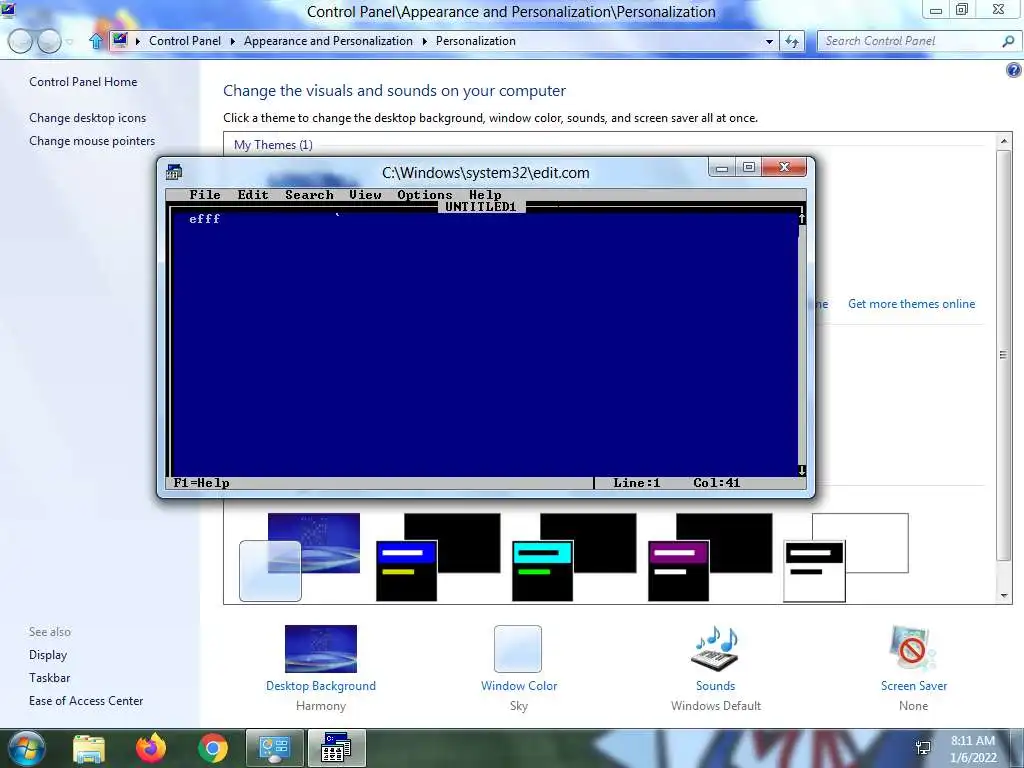Open Help via the blue question icon
This screenshot has height=768, width=1024.
coord(1014,70)
